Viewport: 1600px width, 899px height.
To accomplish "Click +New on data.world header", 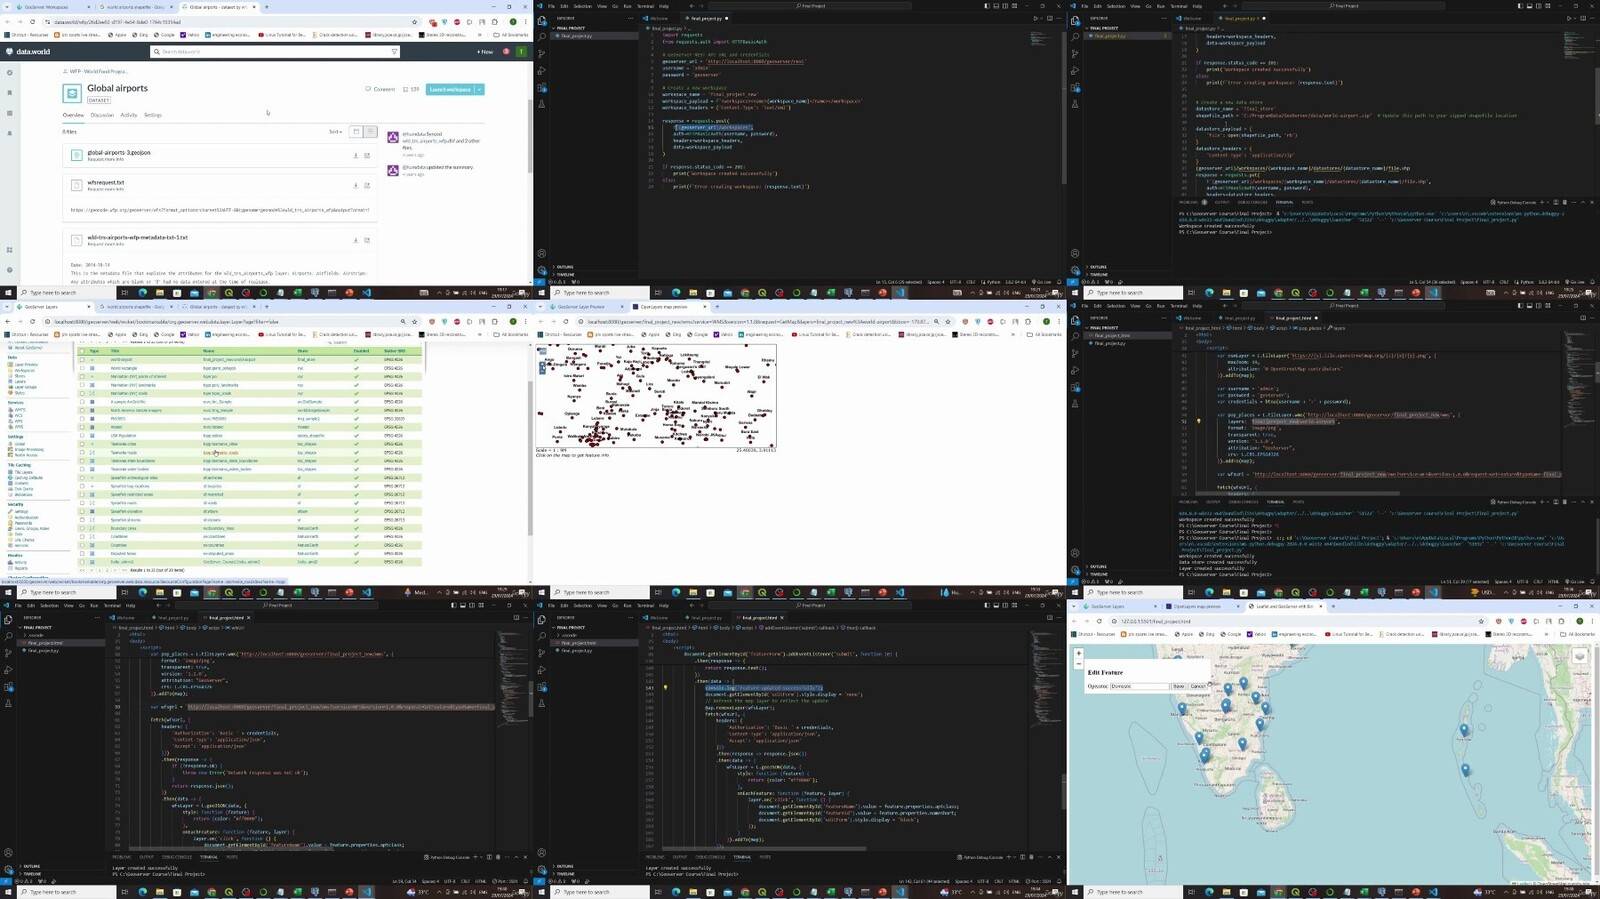I will coord(485,52).
